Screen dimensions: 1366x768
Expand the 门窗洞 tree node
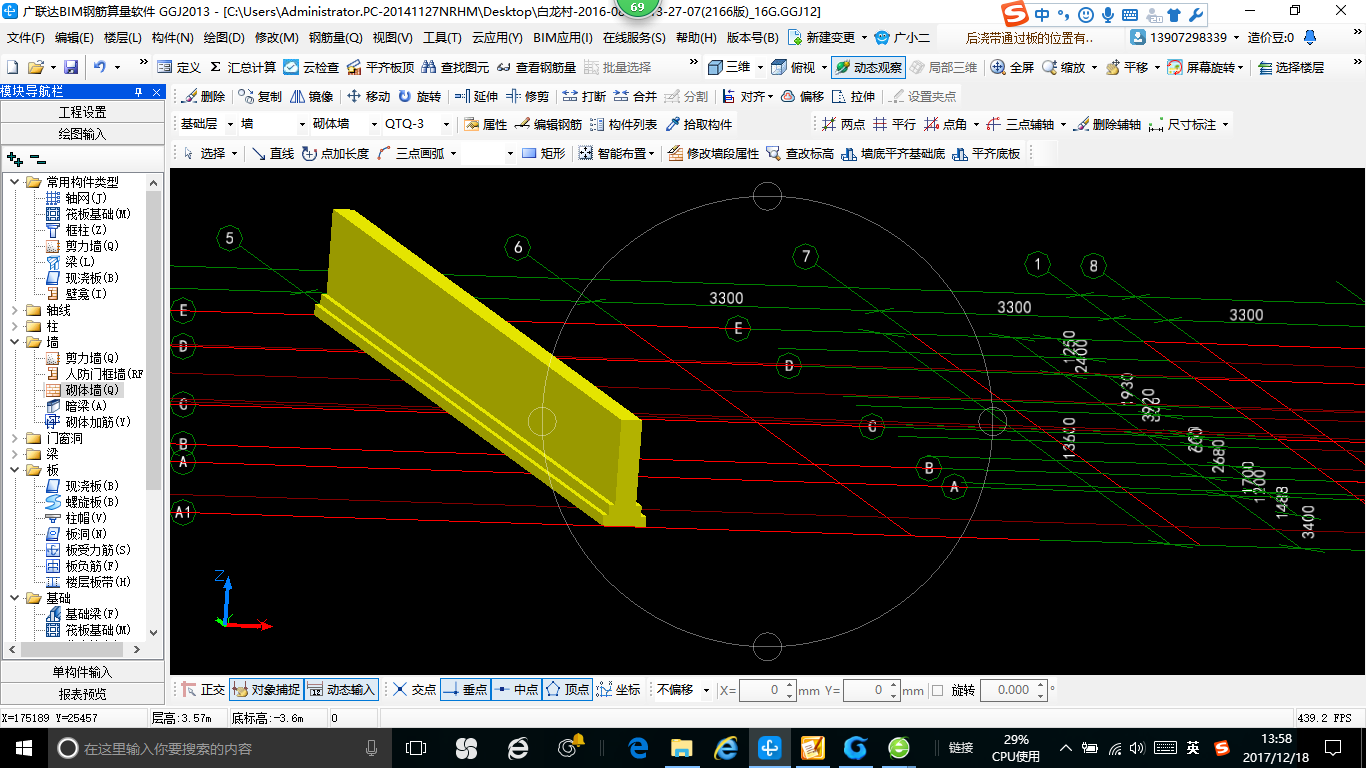coord(14,438)
